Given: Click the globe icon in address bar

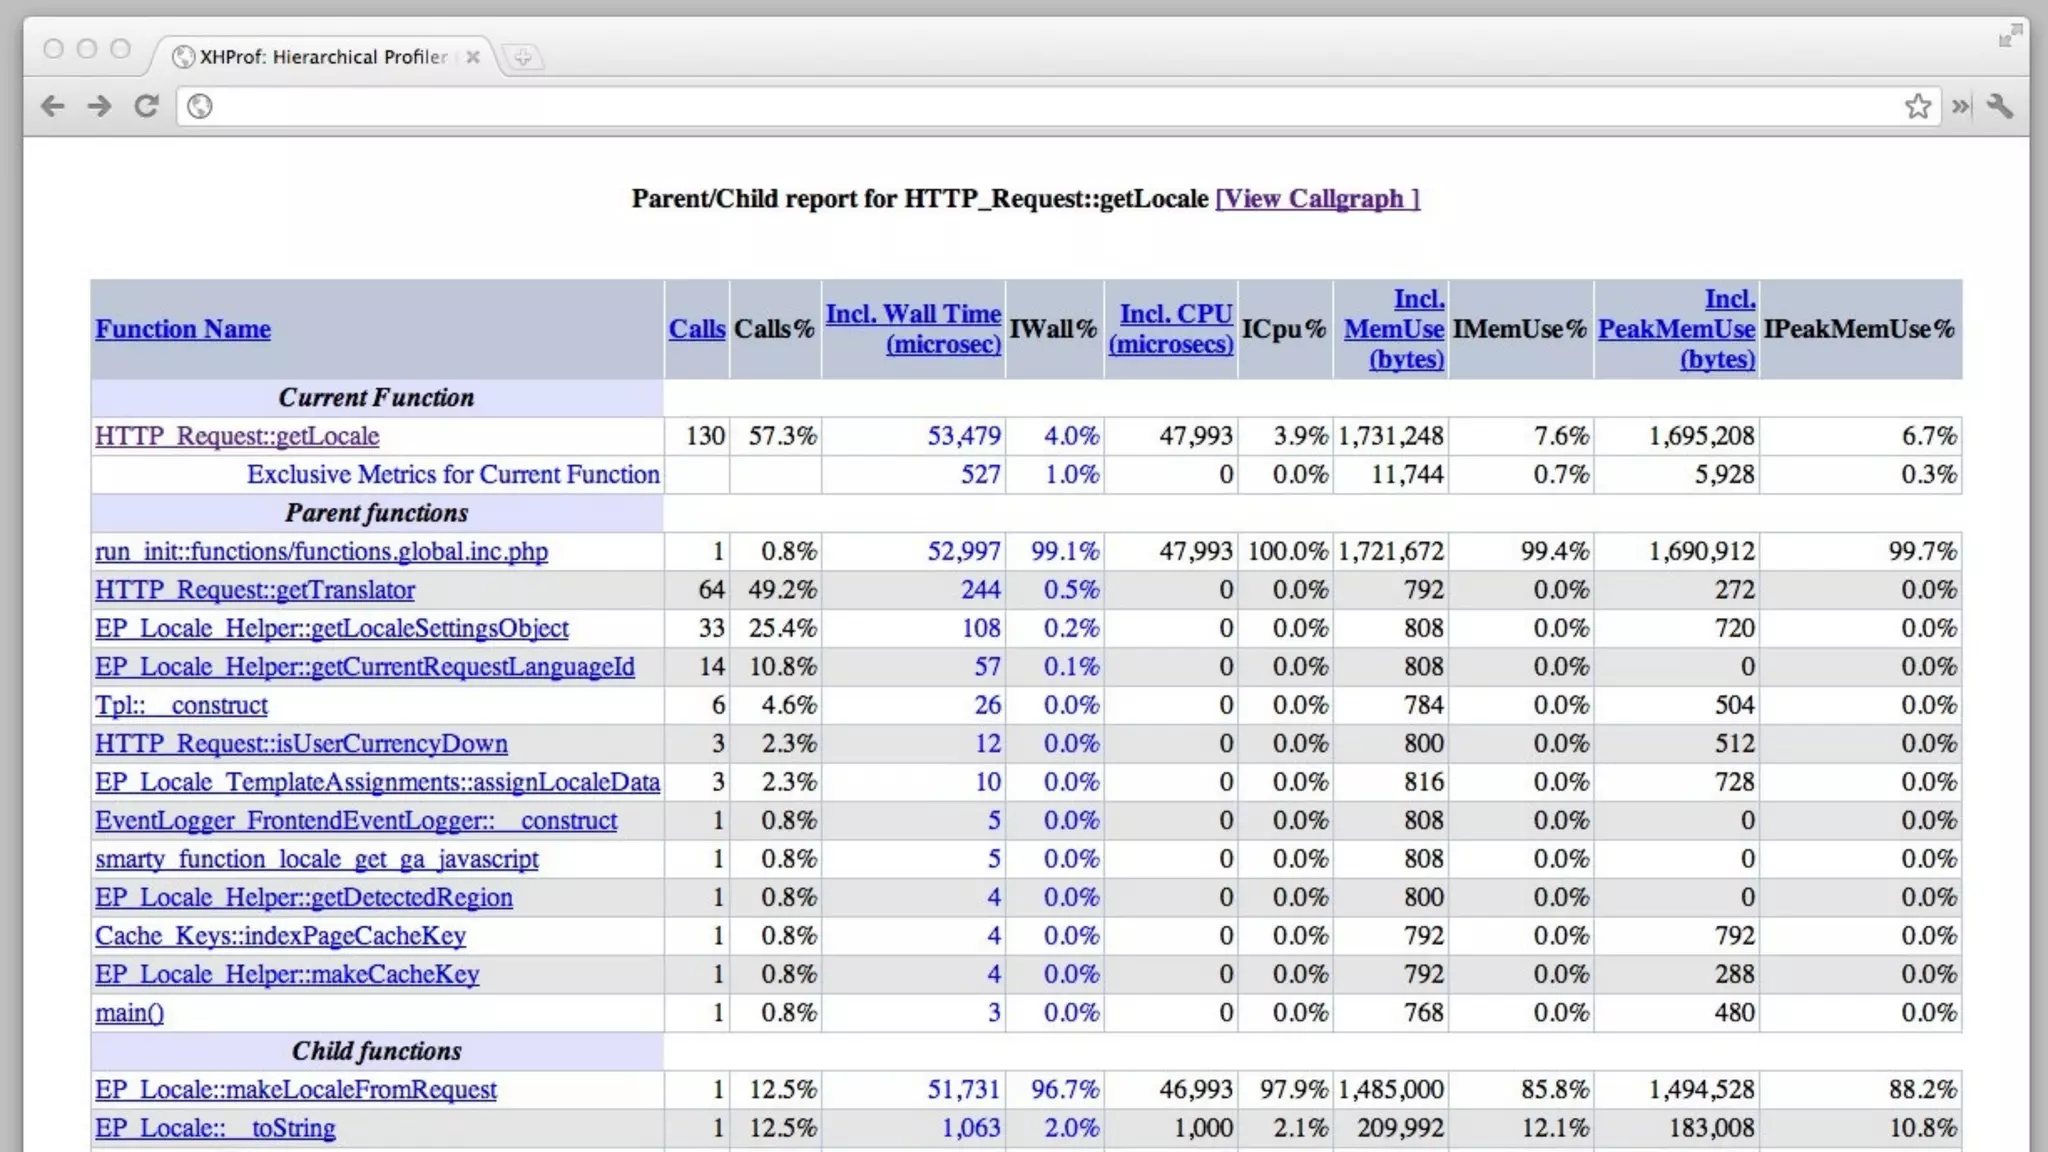Looking at the screenshot, I should point(200,106).
